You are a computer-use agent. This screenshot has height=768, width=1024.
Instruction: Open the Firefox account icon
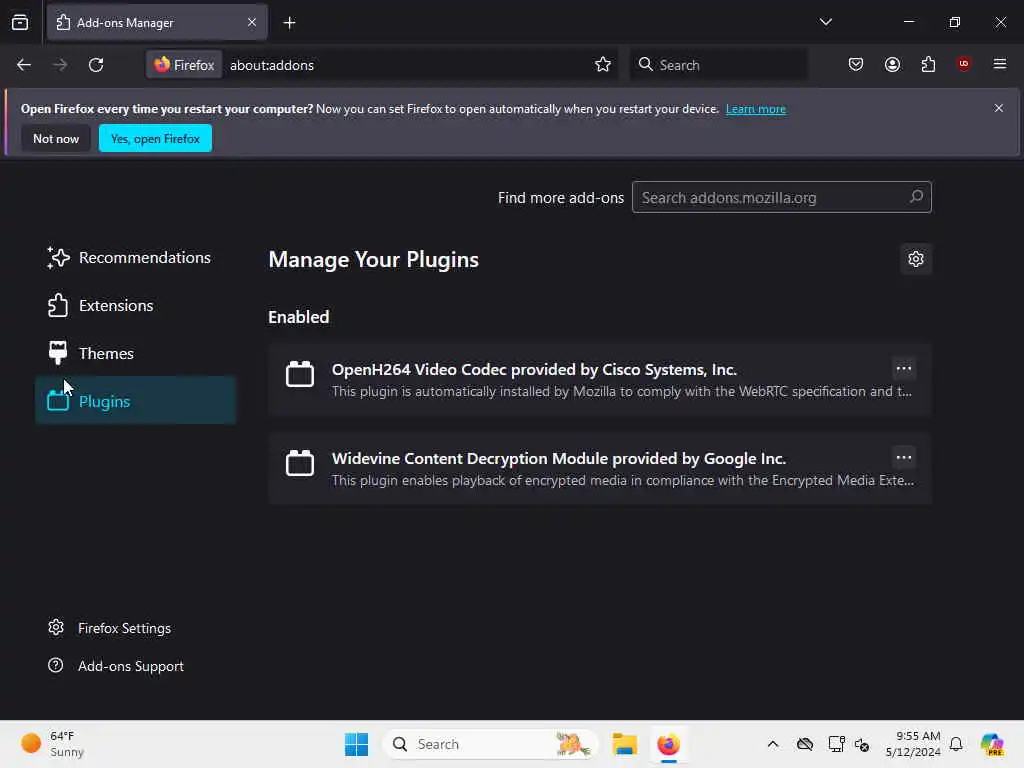892,64
